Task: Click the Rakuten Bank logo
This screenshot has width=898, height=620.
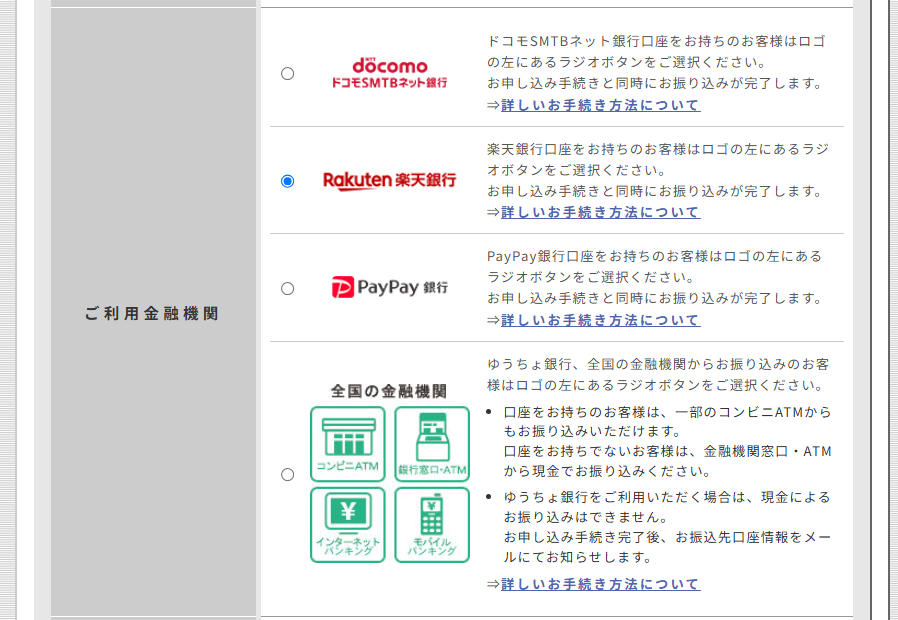Action: click(x=389, y=180)
